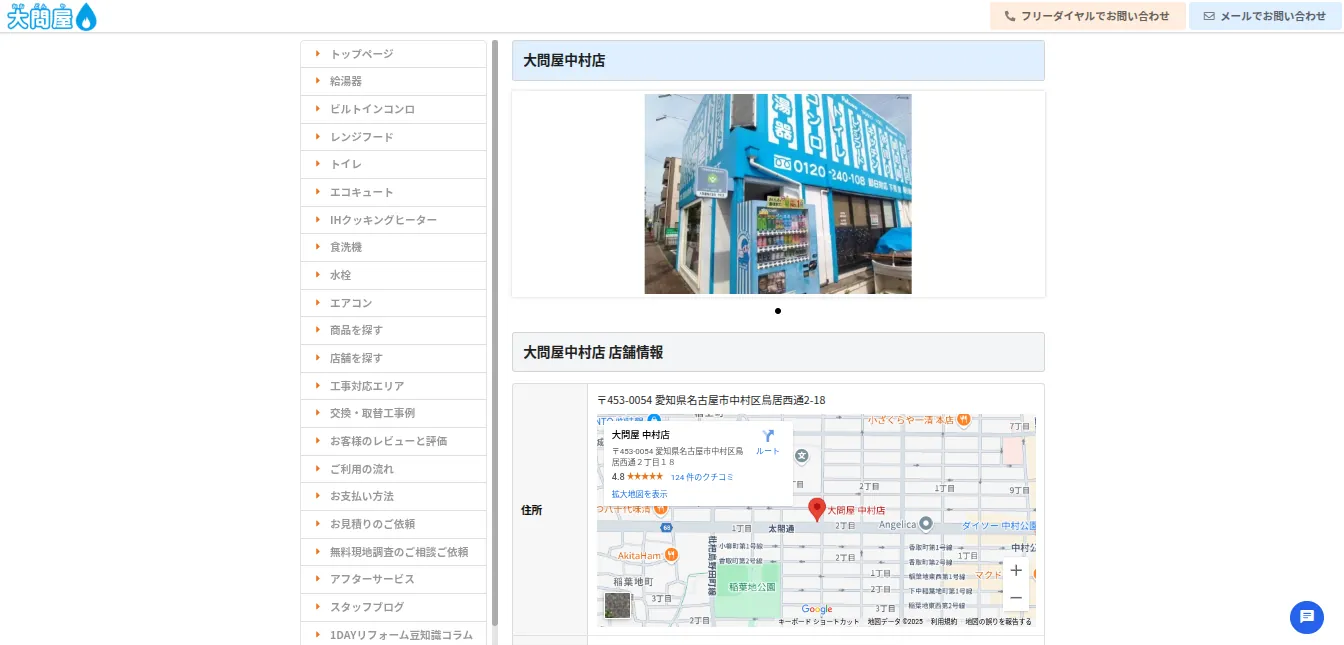Select レンジフード from the sidebar
Image resolution: width=1344 pixels, height=645 pixels.
(x=393, y=137)
